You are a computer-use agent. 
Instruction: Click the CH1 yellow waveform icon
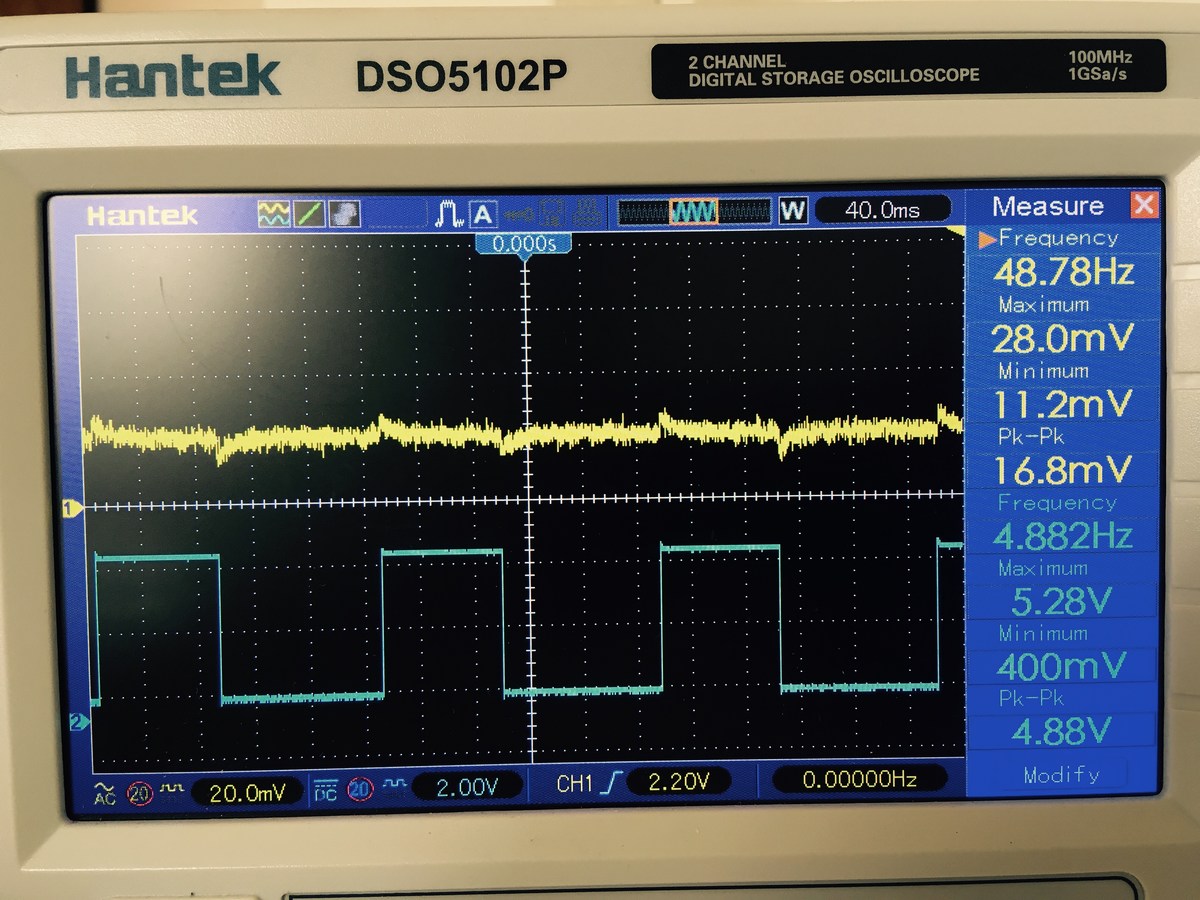[171, 789]
